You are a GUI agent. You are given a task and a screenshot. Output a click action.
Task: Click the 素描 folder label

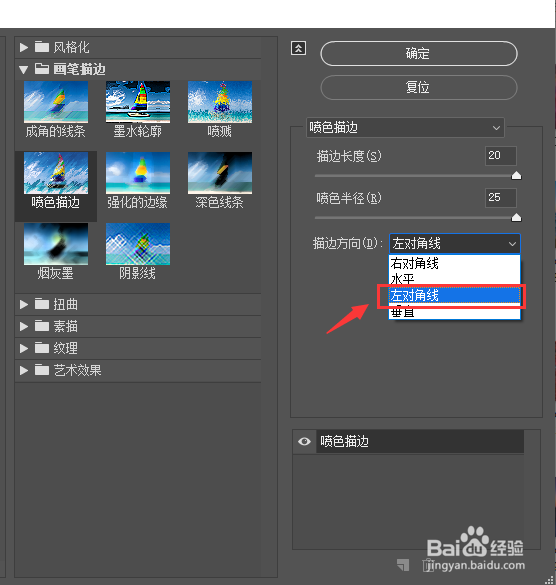tap(66, 326)
